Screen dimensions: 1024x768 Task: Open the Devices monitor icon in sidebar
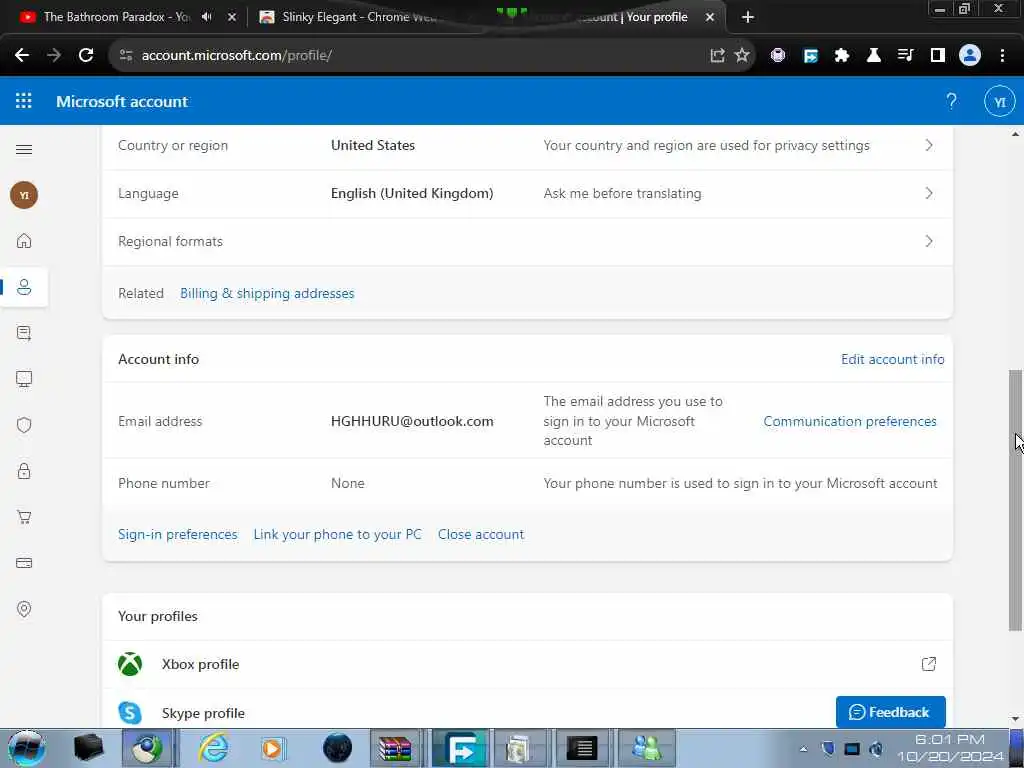[x=24, y=379]
